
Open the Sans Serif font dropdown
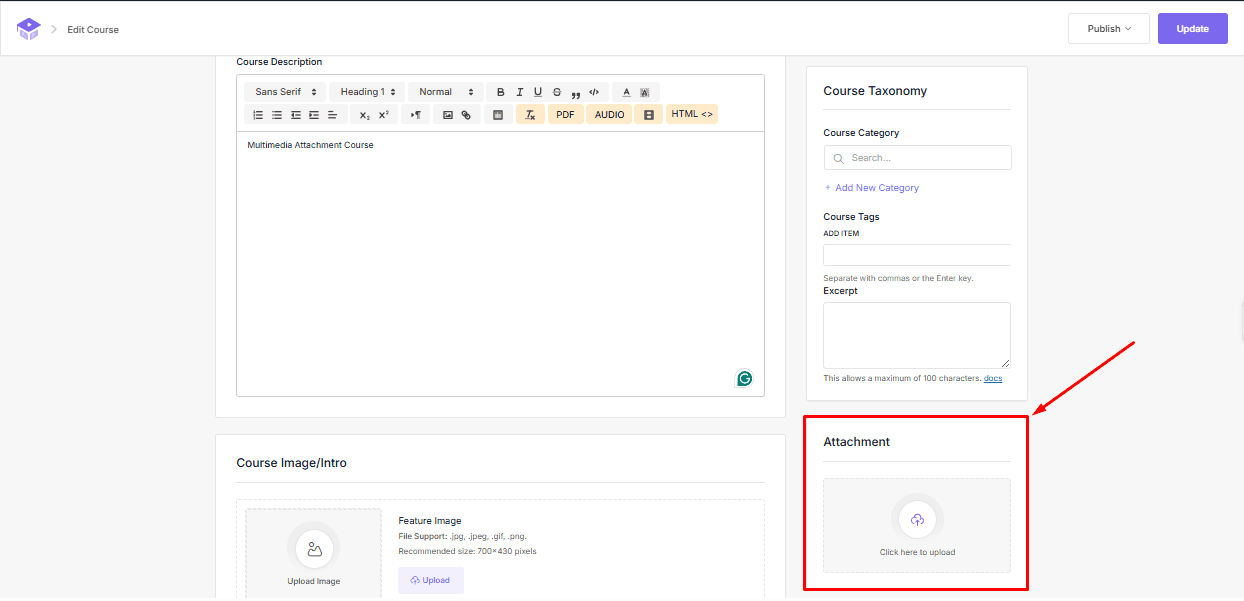pos(283,91)
